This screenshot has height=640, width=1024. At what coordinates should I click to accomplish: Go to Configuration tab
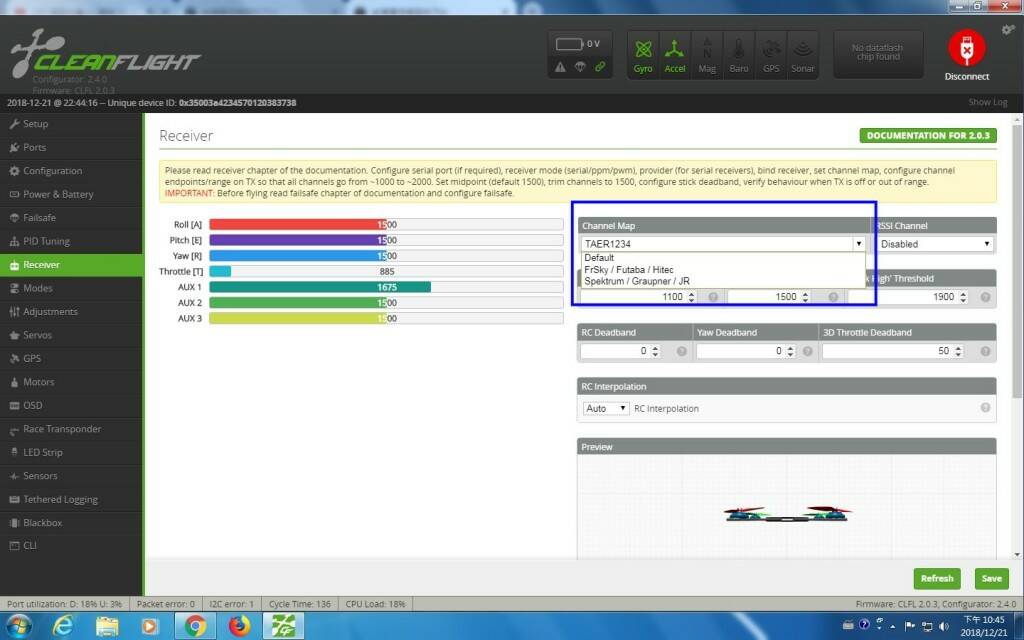pos(71,170)
